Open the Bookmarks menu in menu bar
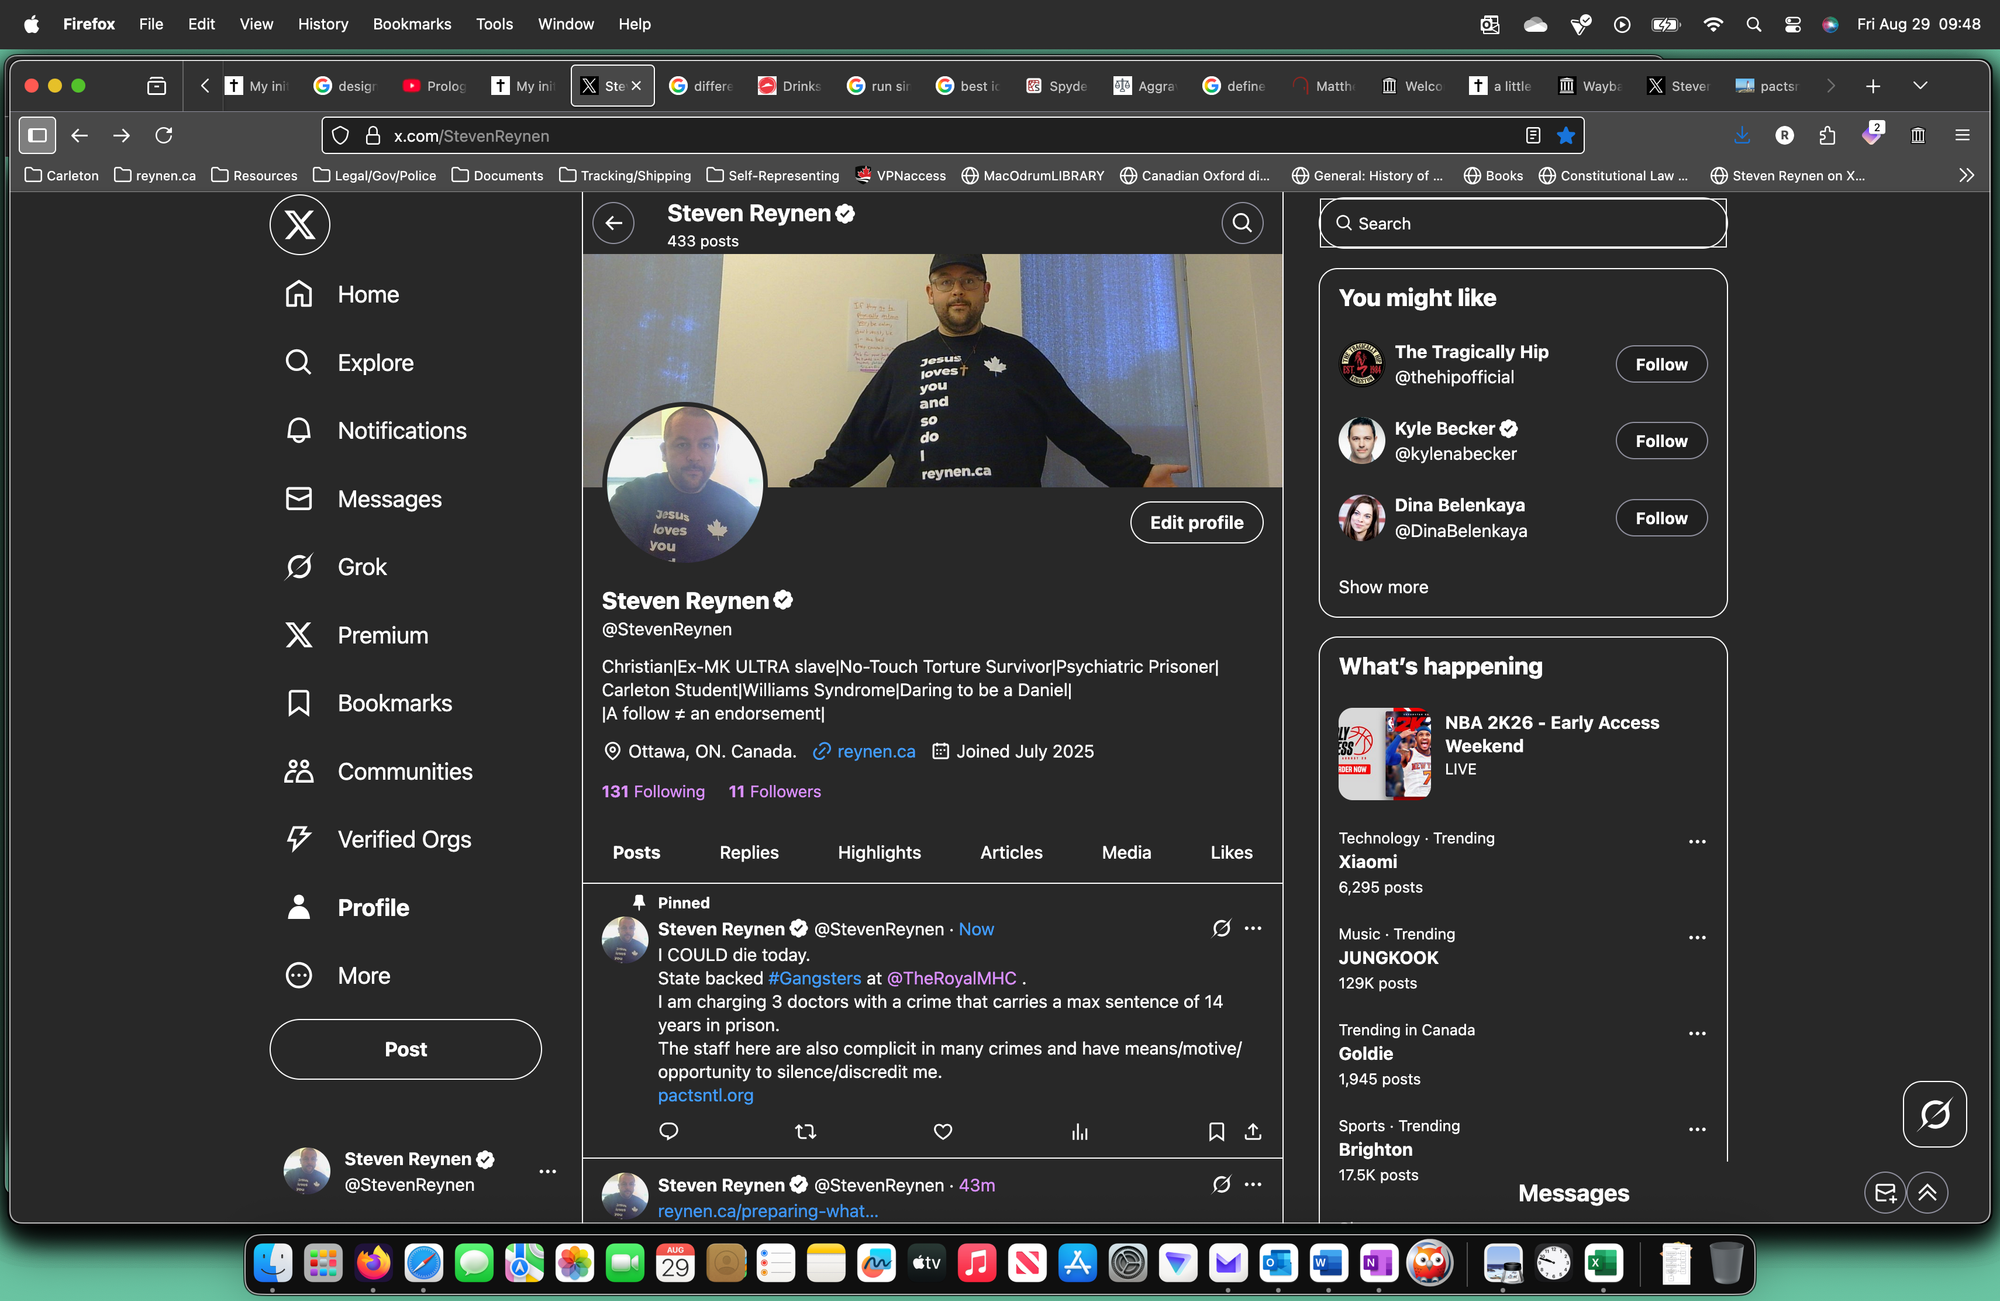The width and height of the screenshot is (2000, 1301). pos(412,24)
